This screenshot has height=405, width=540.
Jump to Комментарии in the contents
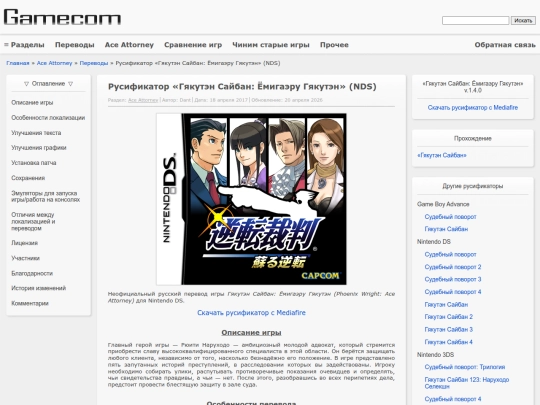click(30, 303)
